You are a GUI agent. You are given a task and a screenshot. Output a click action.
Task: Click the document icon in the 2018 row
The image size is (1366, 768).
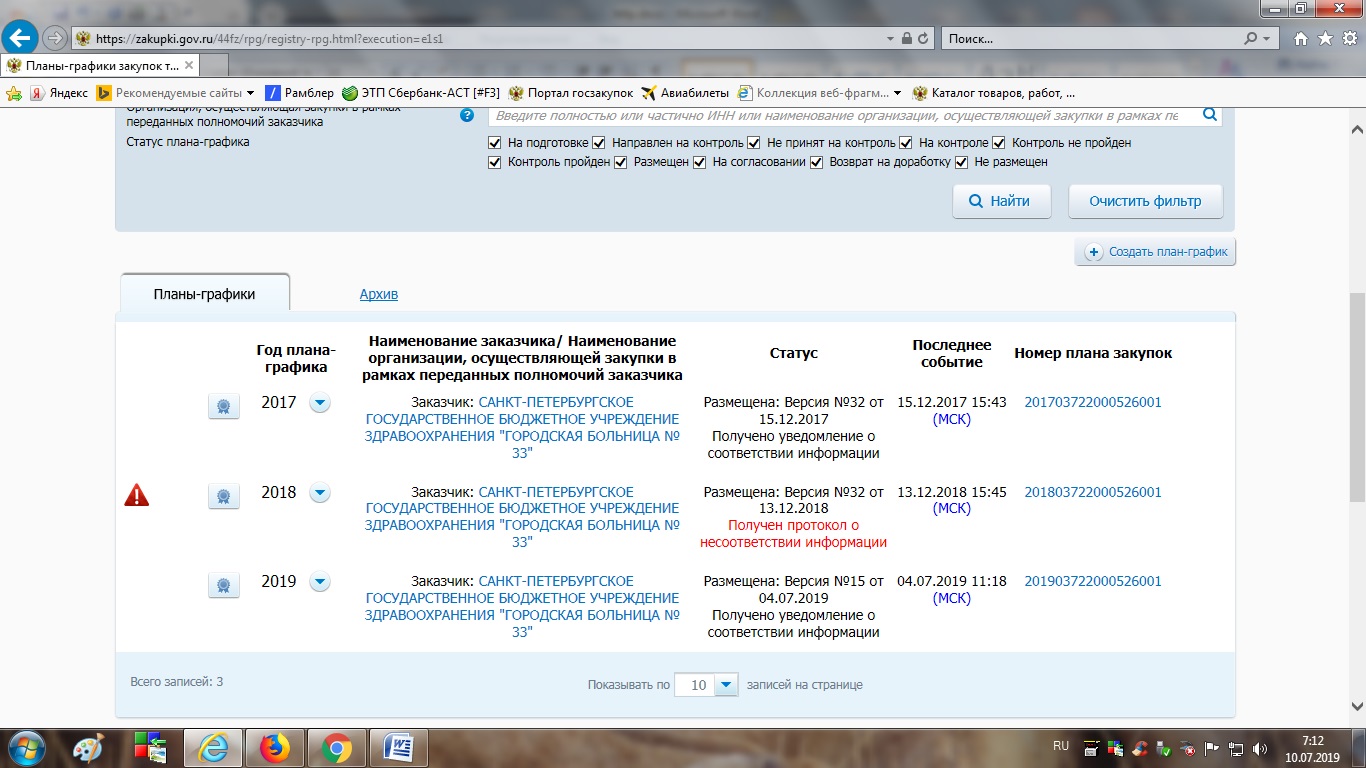[x=223, y=496]
